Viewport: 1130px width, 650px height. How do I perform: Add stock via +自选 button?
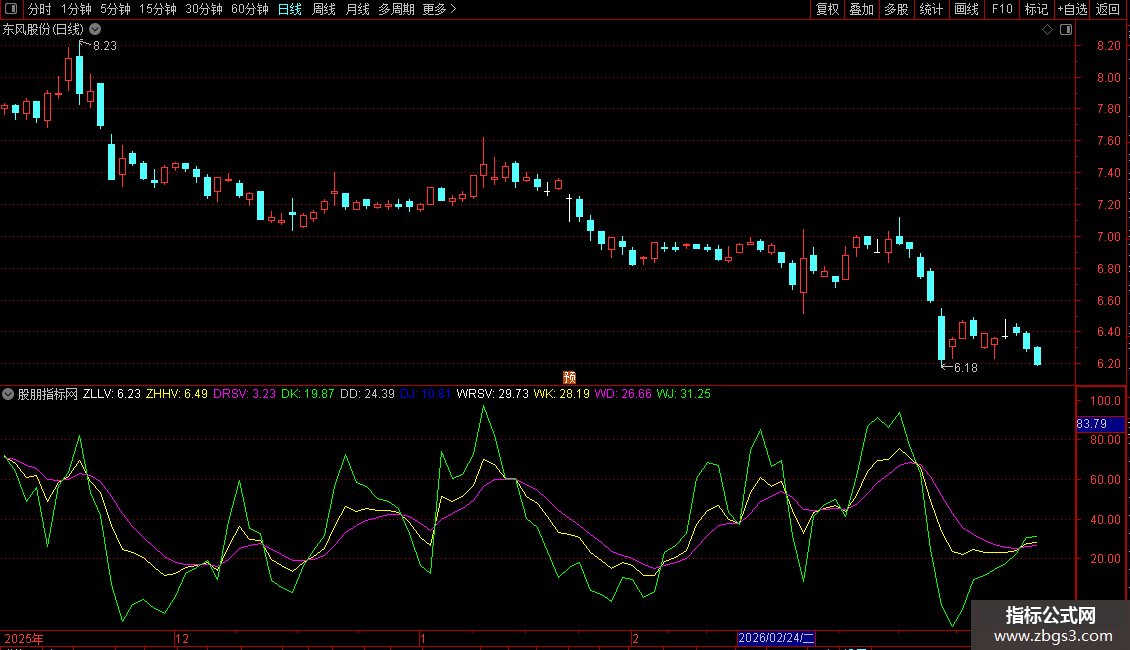coord(1072,9)
